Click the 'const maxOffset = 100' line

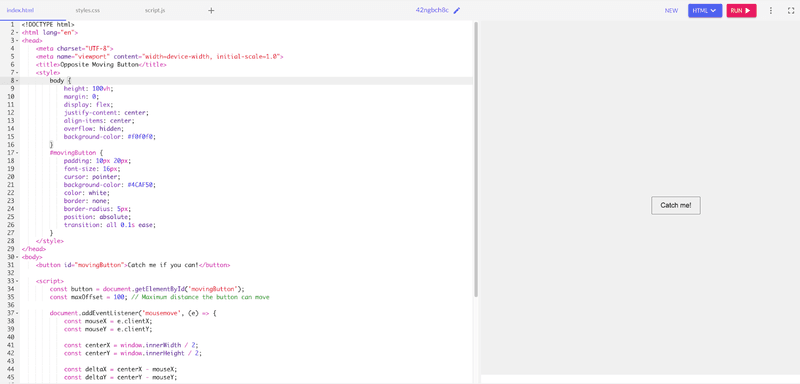click(x=159, y=297)
